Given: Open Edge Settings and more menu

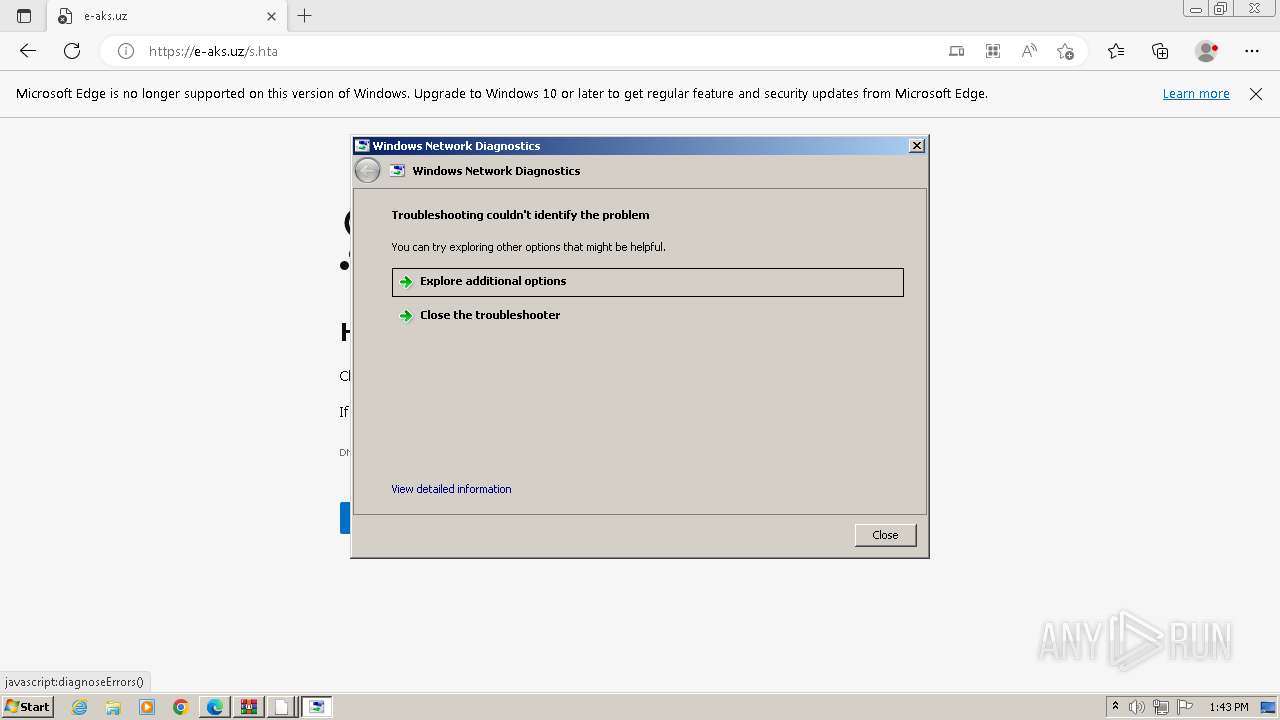Looking at the screenshot, I should (1252, 51).
